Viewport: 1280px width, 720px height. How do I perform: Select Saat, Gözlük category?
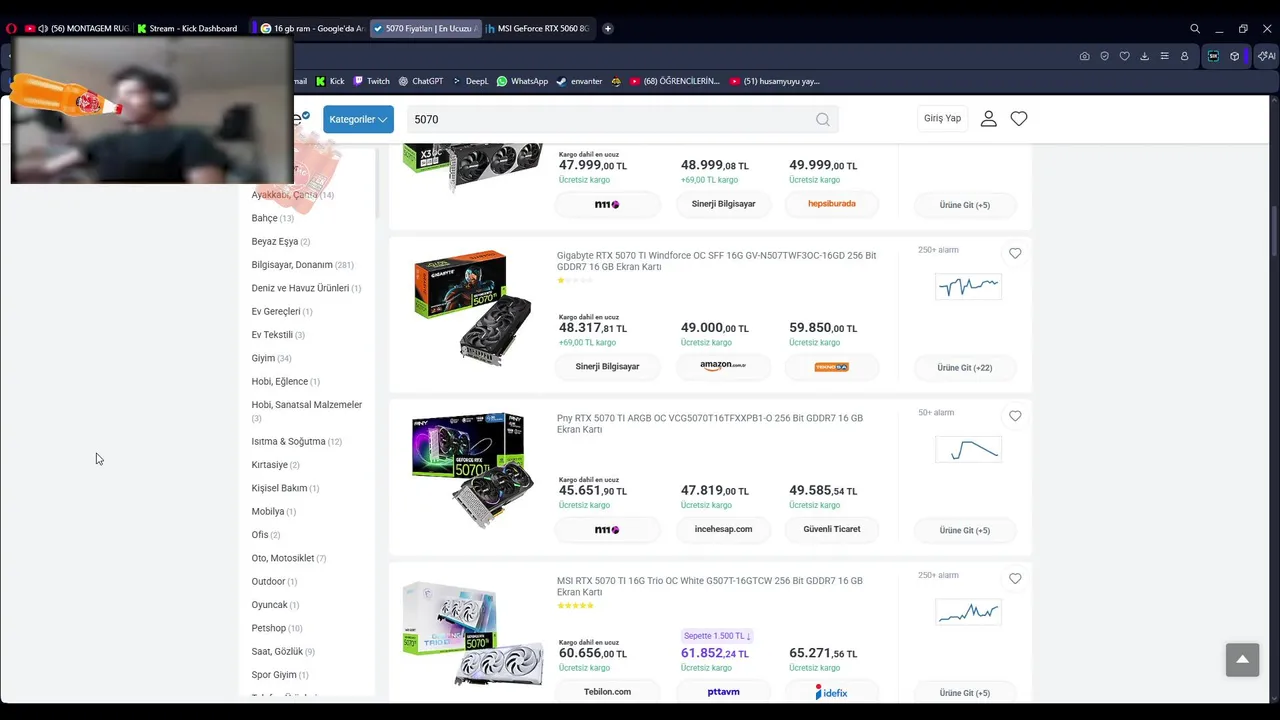(x=283, y=651)
